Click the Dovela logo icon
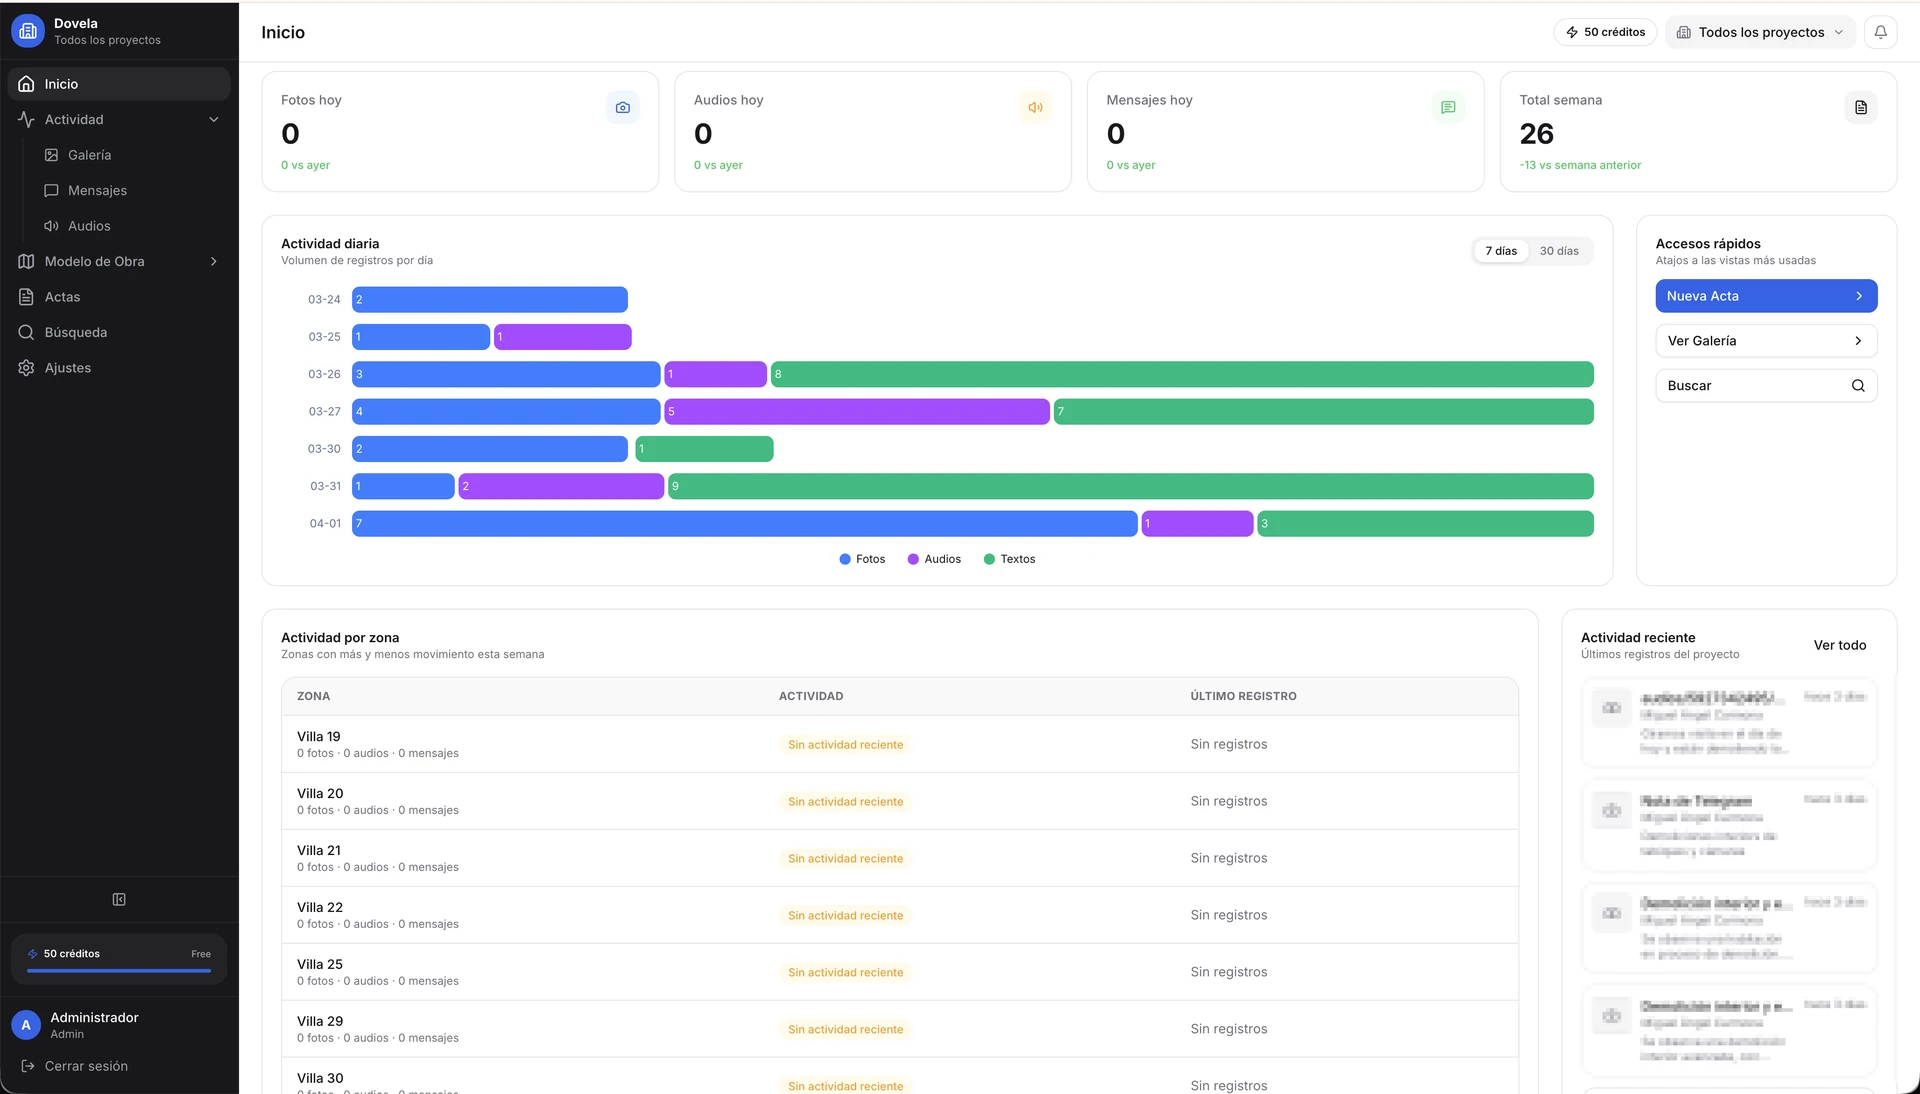 pos(28,31)
